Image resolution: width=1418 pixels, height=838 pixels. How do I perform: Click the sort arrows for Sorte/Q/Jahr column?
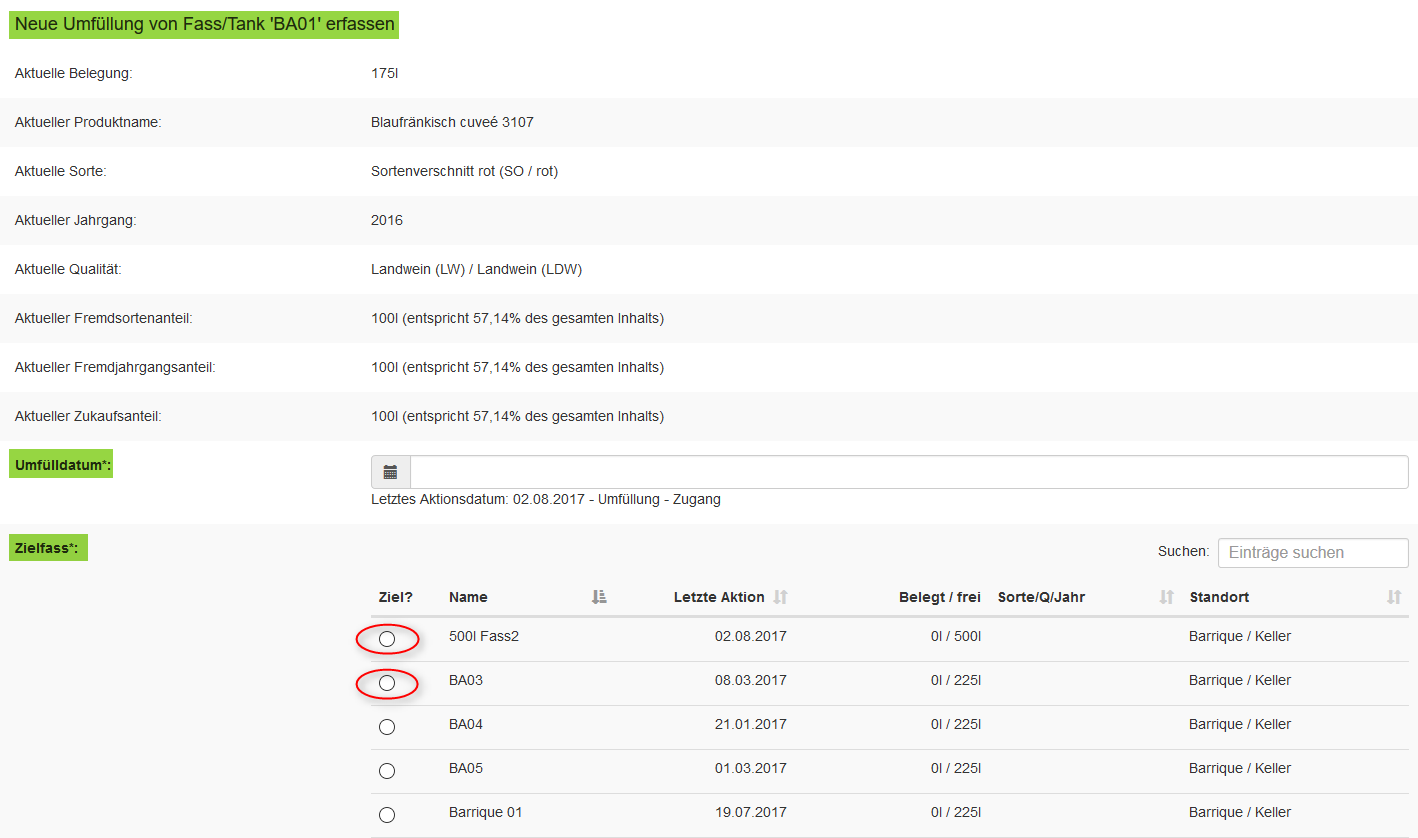tap(1166, 597)
